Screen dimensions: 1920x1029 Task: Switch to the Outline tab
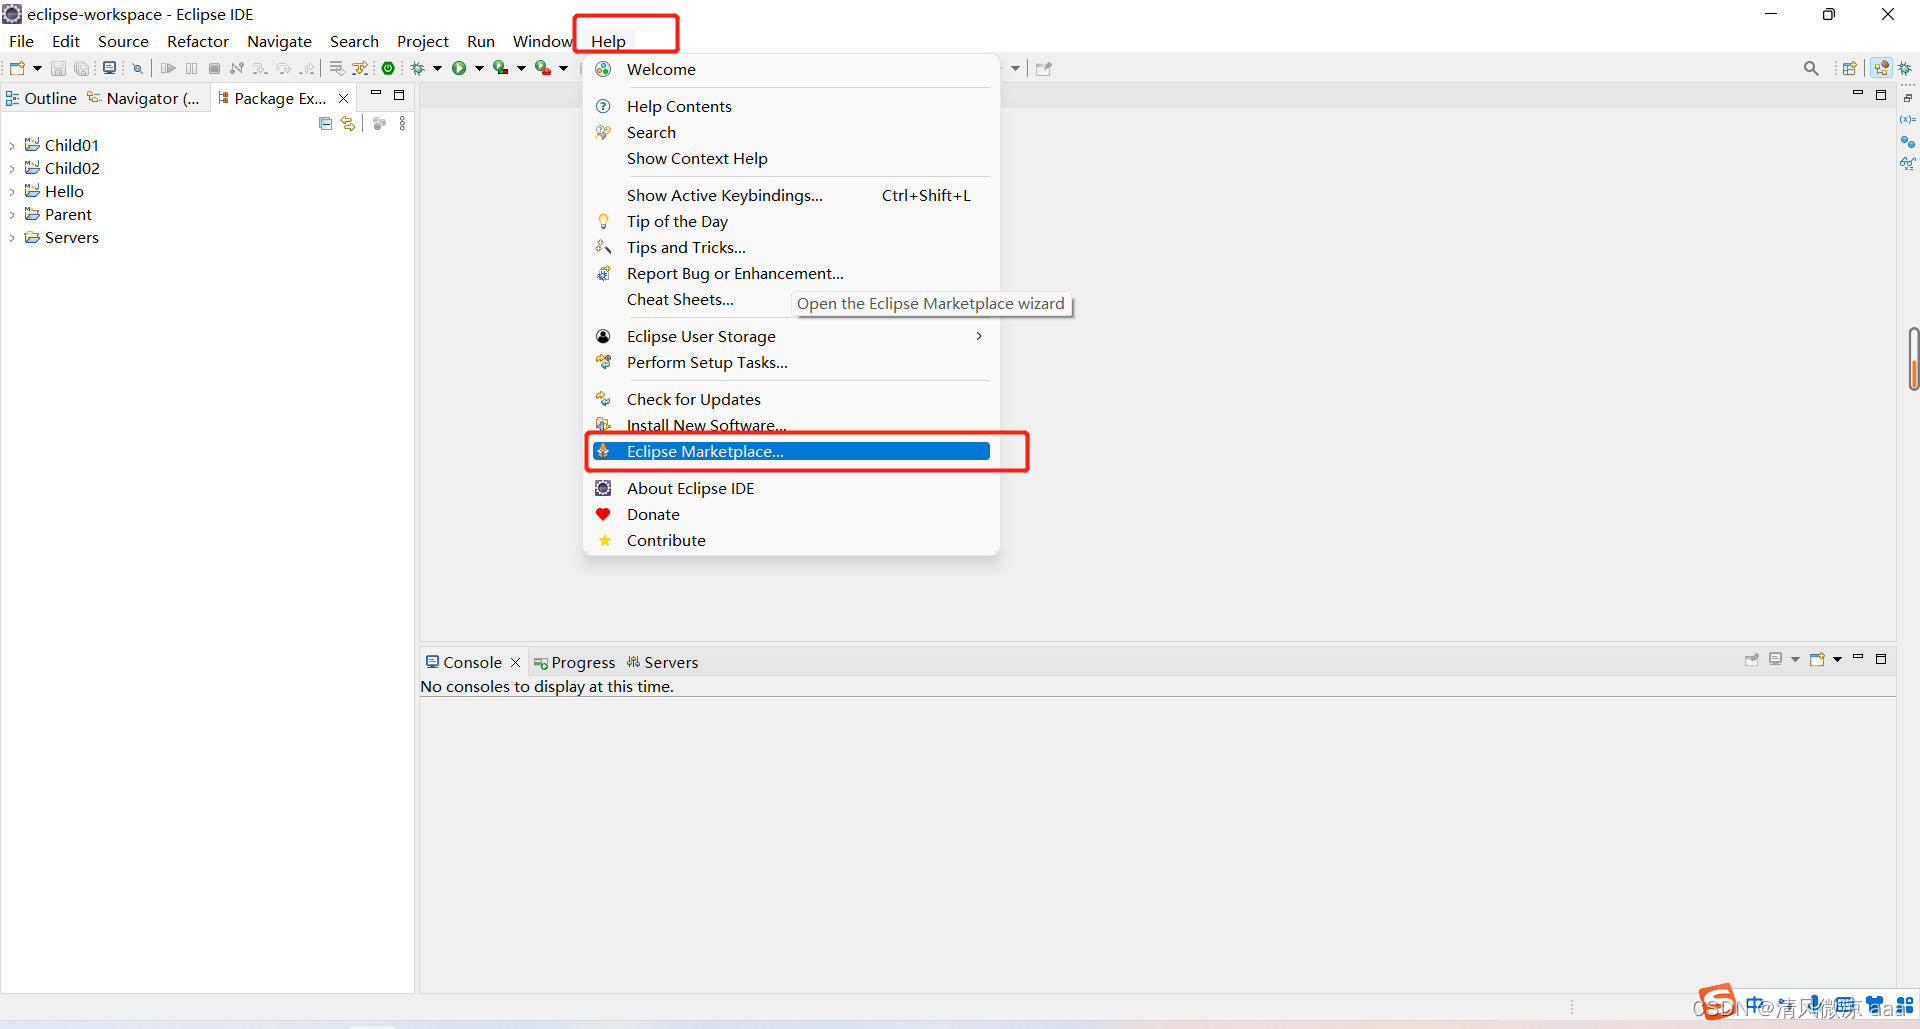point(41,98)
